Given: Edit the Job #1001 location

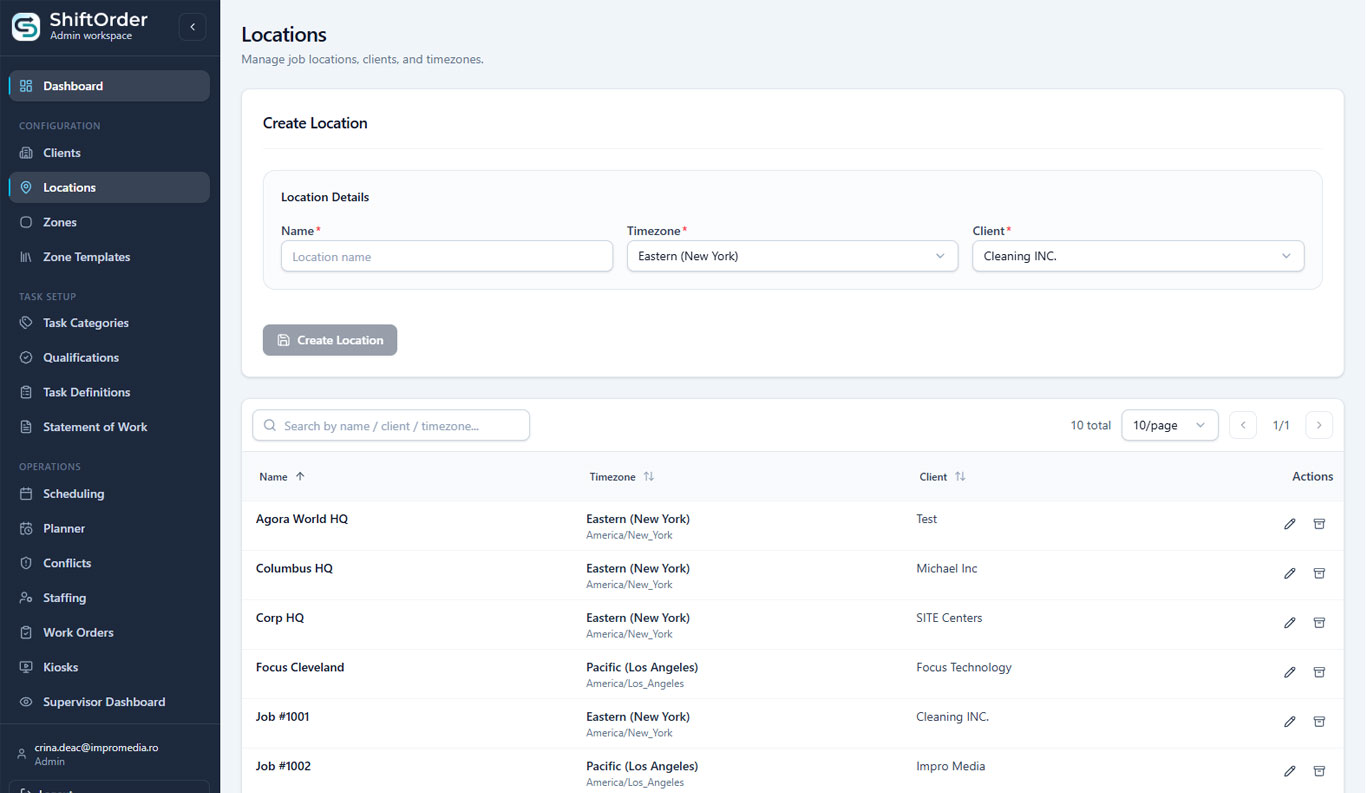Looking at the screenshot, I should pyautogui.click(x=1289, y=722).
